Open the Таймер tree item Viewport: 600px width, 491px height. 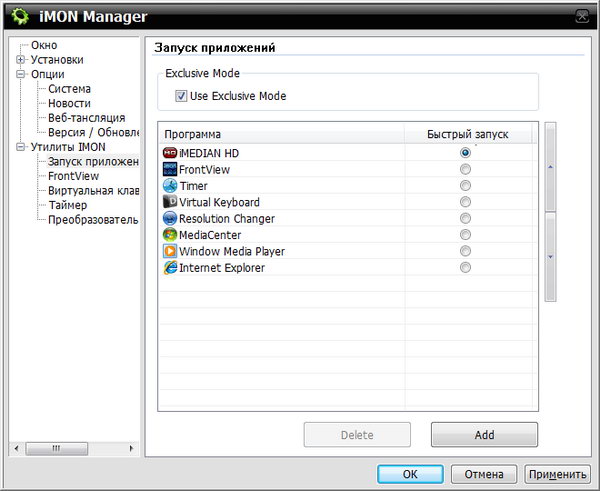68,205
